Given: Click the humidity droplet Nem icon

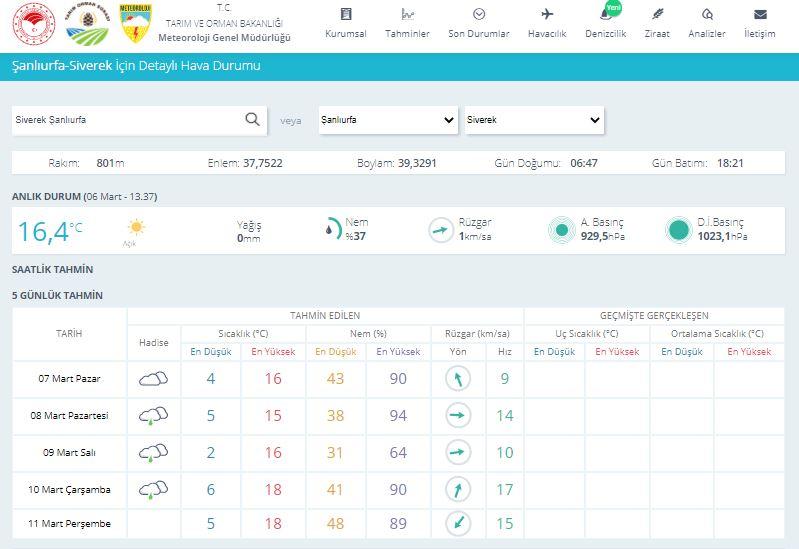Looking at the screenshot, I should click(333, 229).
